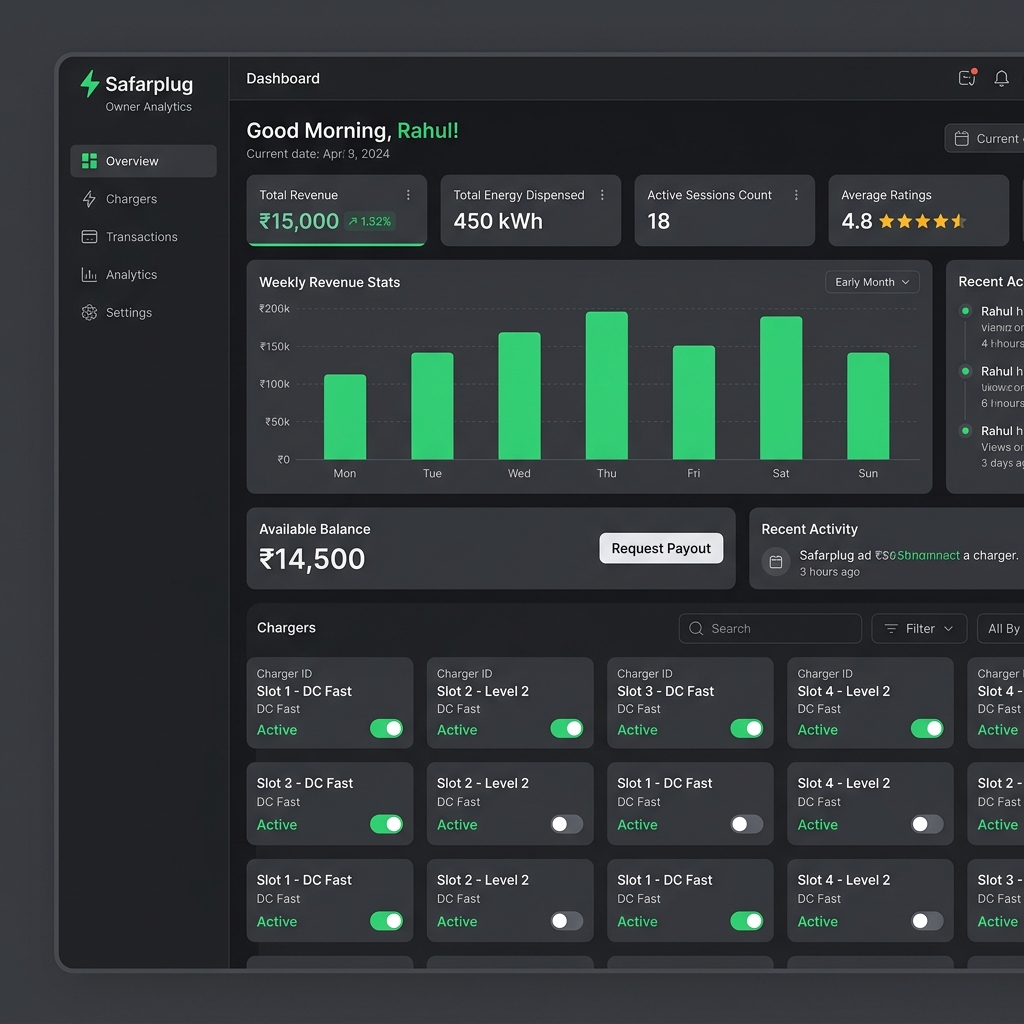
Task: Click the filter lines icon
Action: pos(891,628)
